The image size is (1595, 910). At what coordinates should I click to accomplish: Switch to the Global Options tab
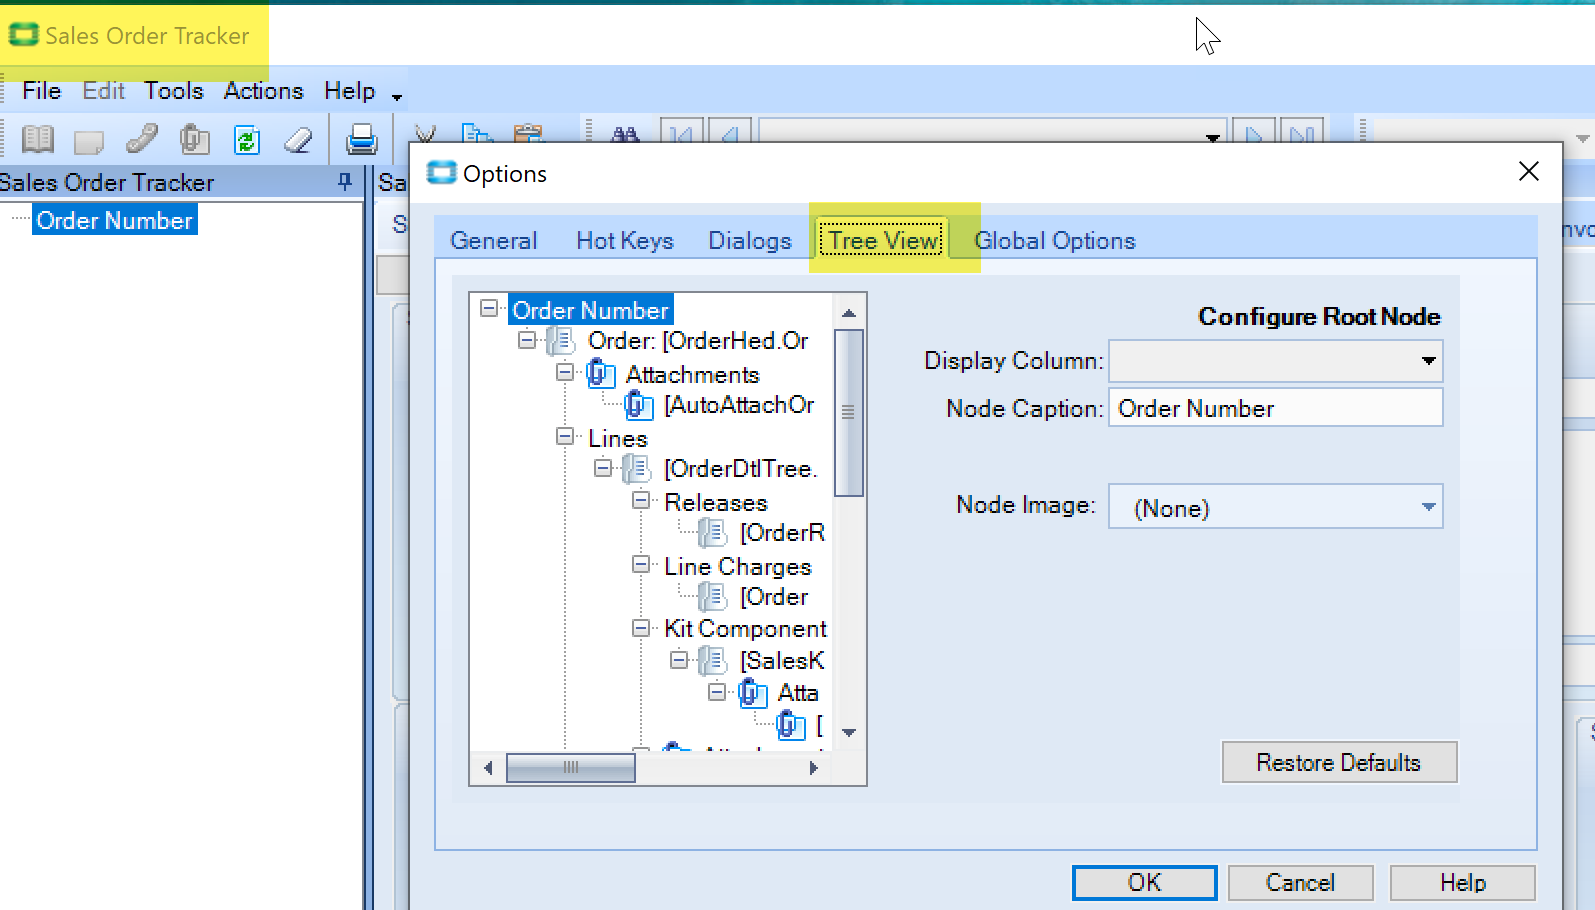click(1055, 241)
